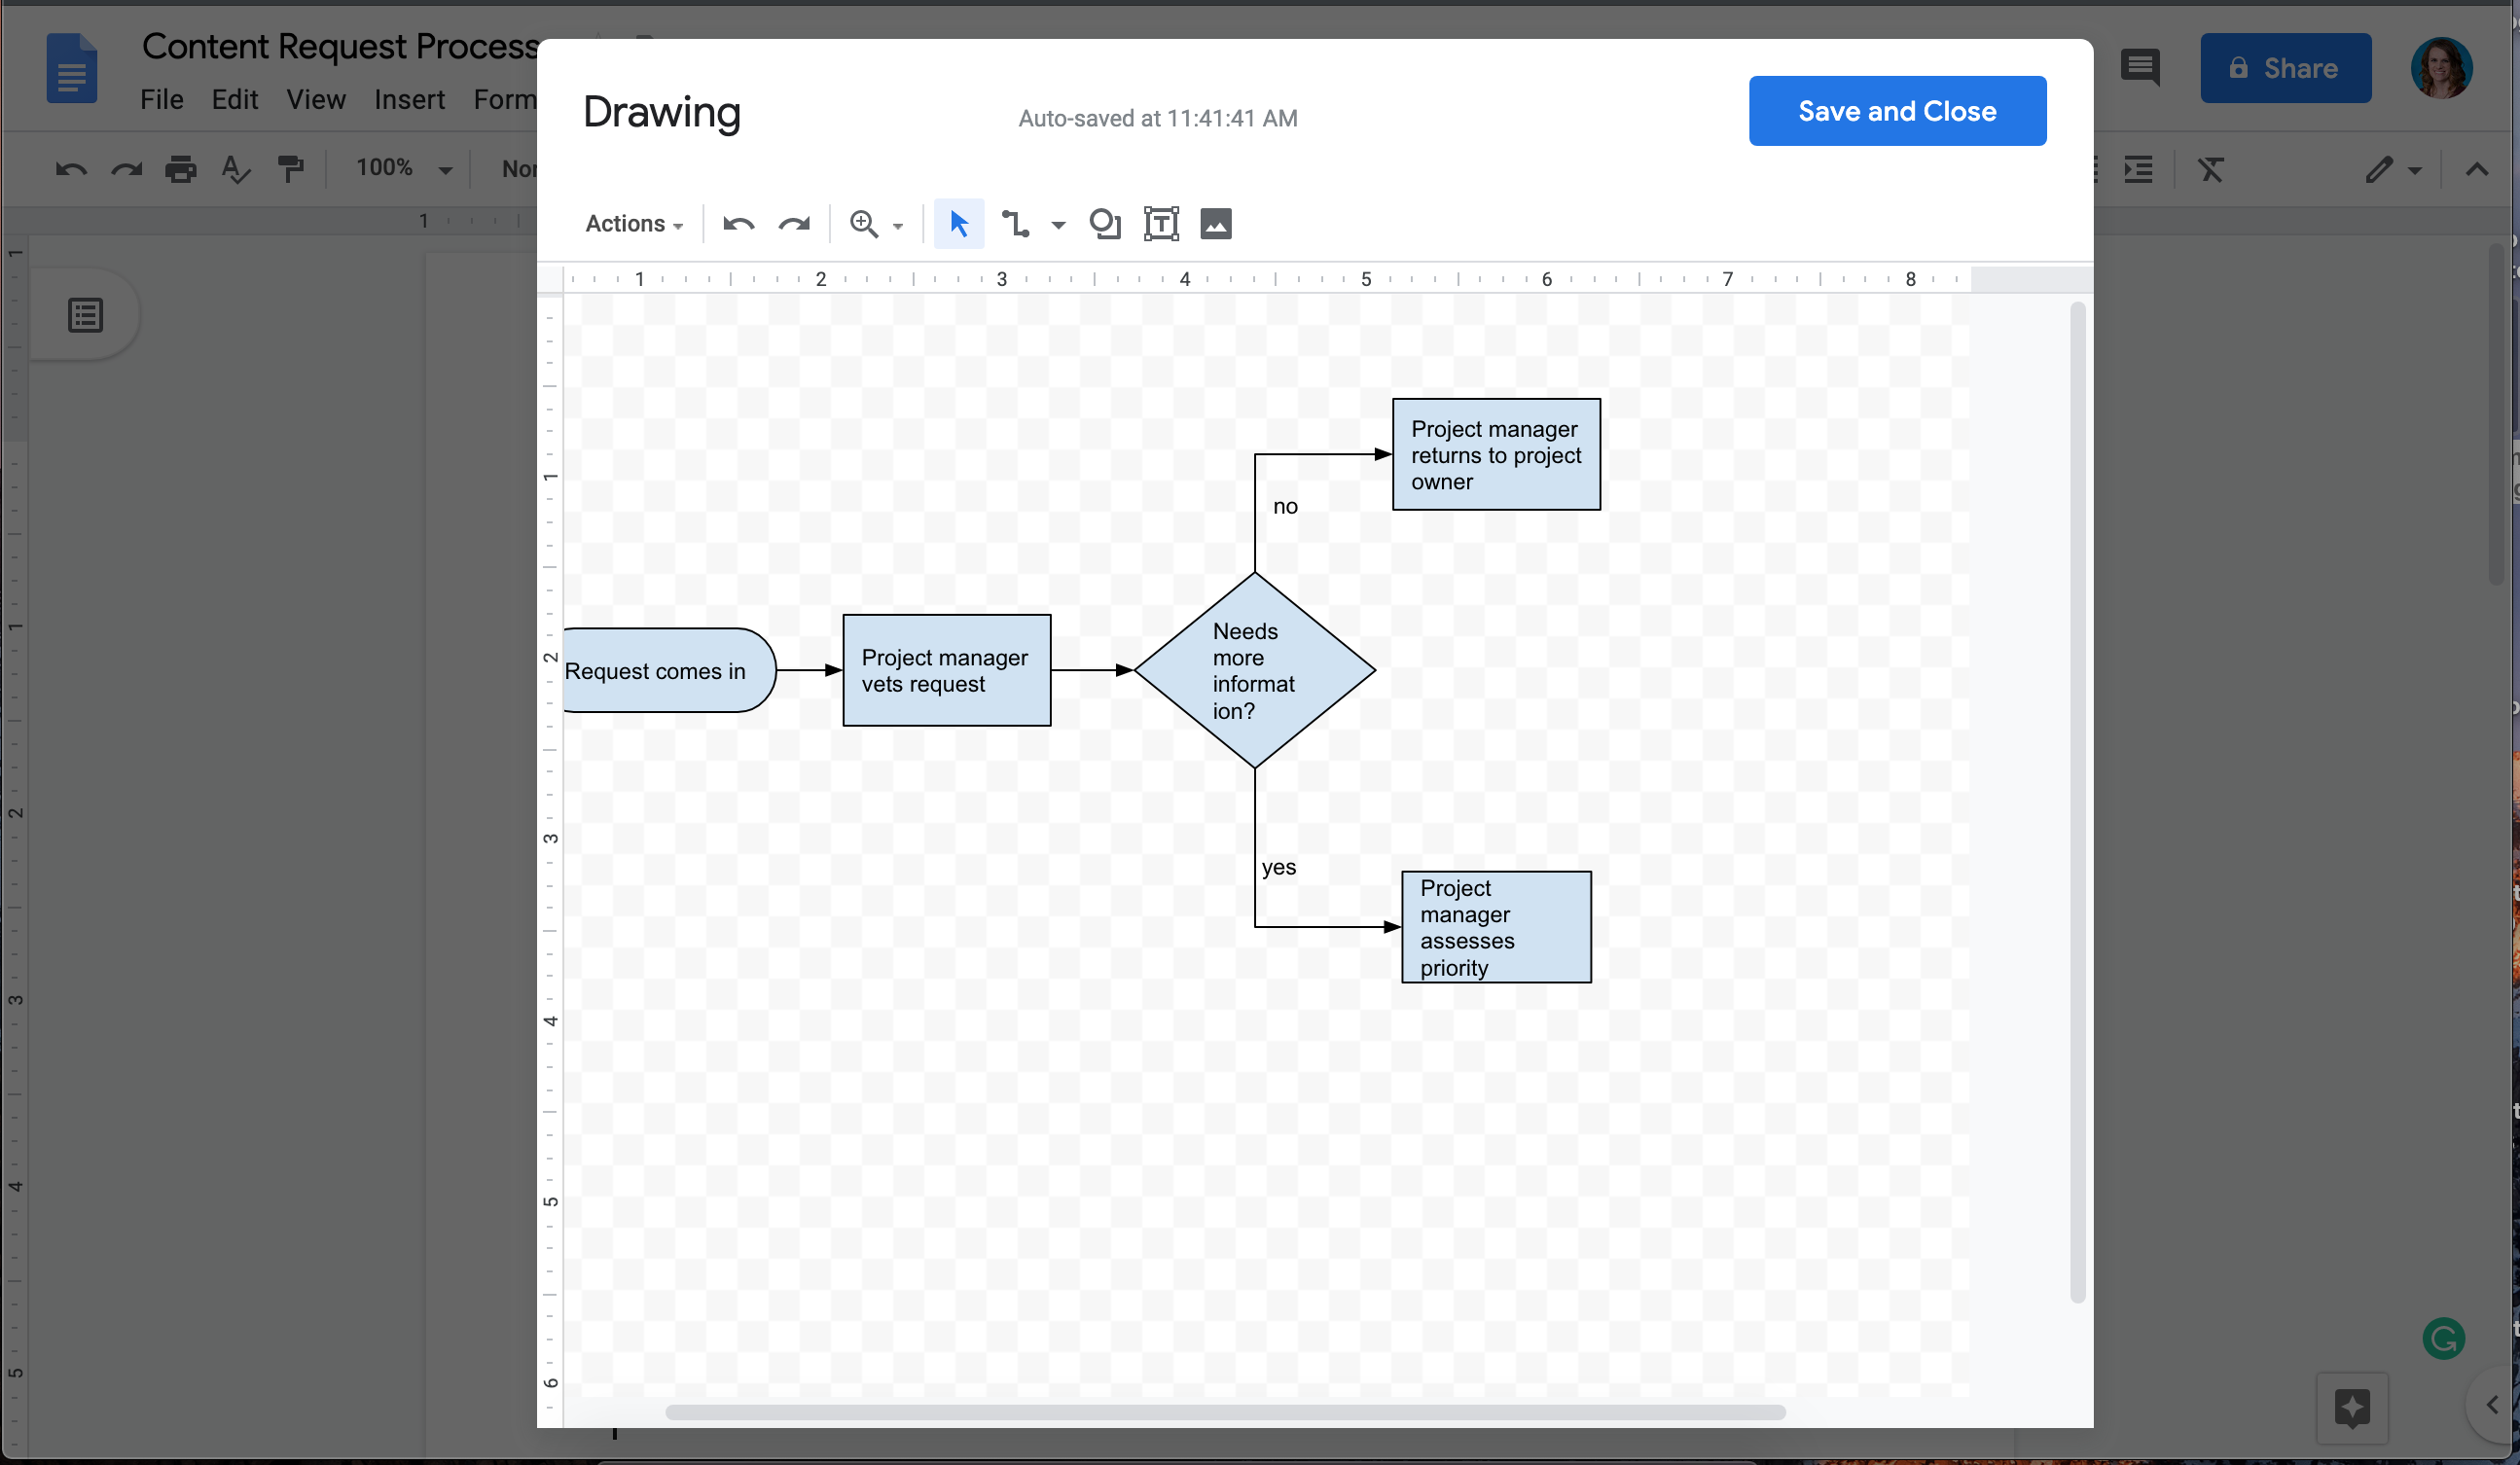Screen dimensions: 2520x1465
Task: Toggle the editing toolbar visibility
Action: (2478, 169)
